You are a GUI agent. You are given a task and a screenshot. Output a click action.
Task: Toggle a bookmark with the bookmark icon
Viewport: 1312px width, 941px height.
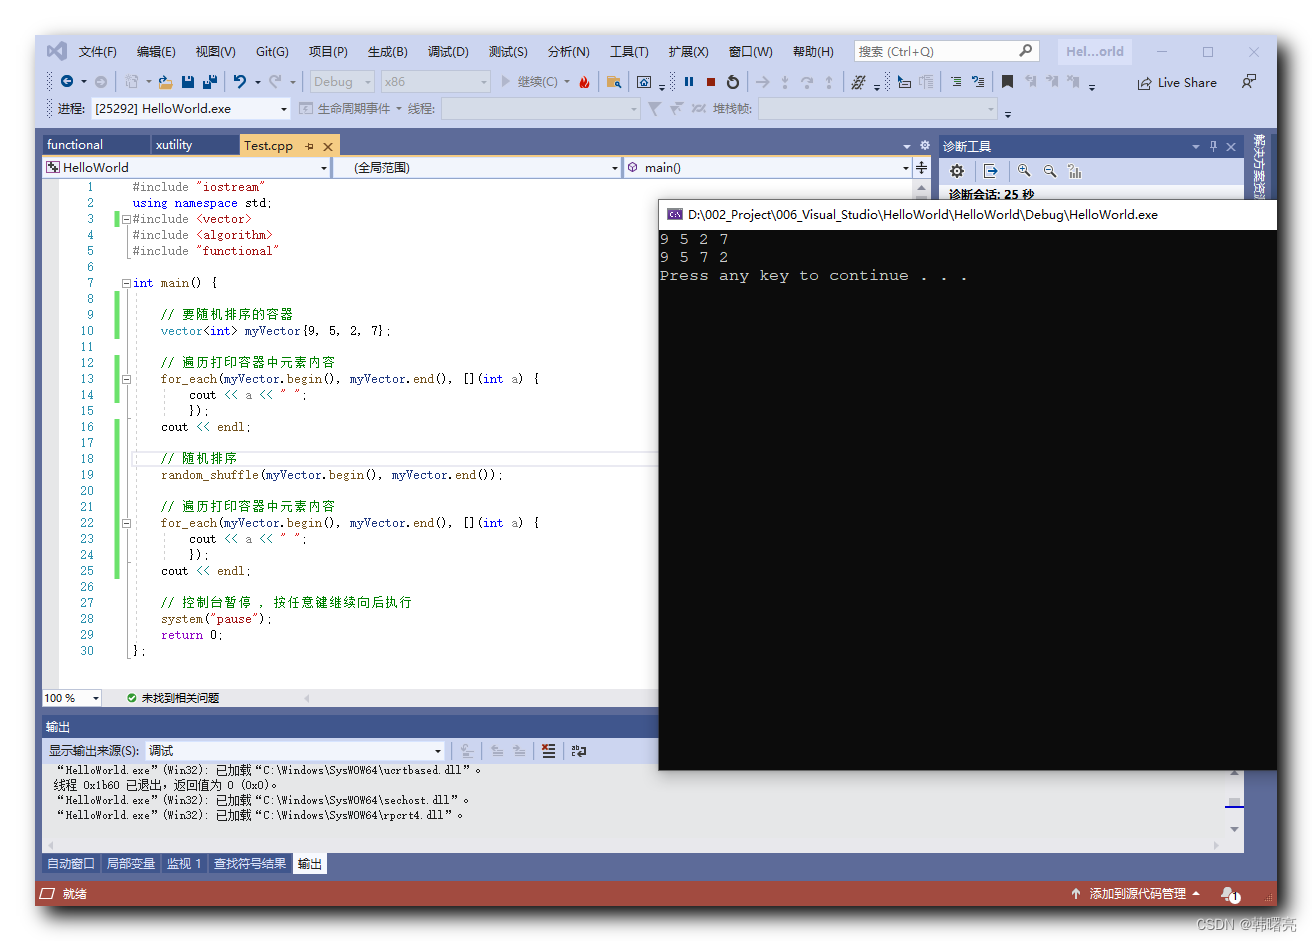pos(1007,82)
